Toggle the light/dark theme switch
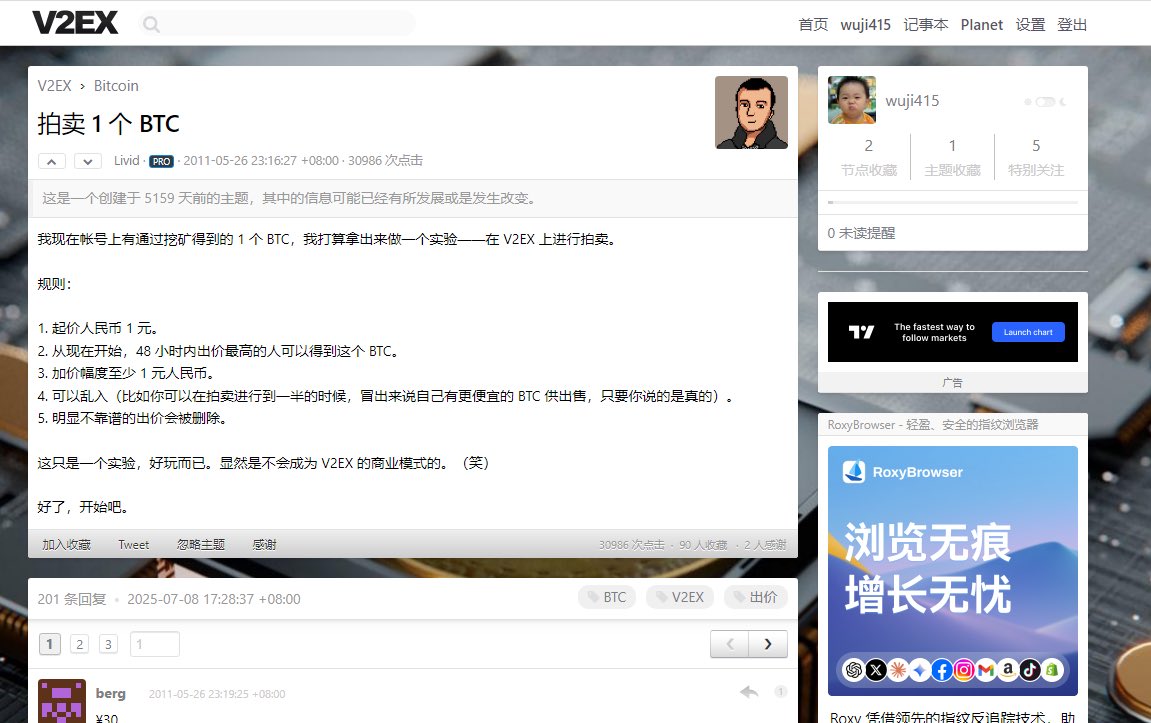The image size is (1151, 723). click(x=1045, y=101)
